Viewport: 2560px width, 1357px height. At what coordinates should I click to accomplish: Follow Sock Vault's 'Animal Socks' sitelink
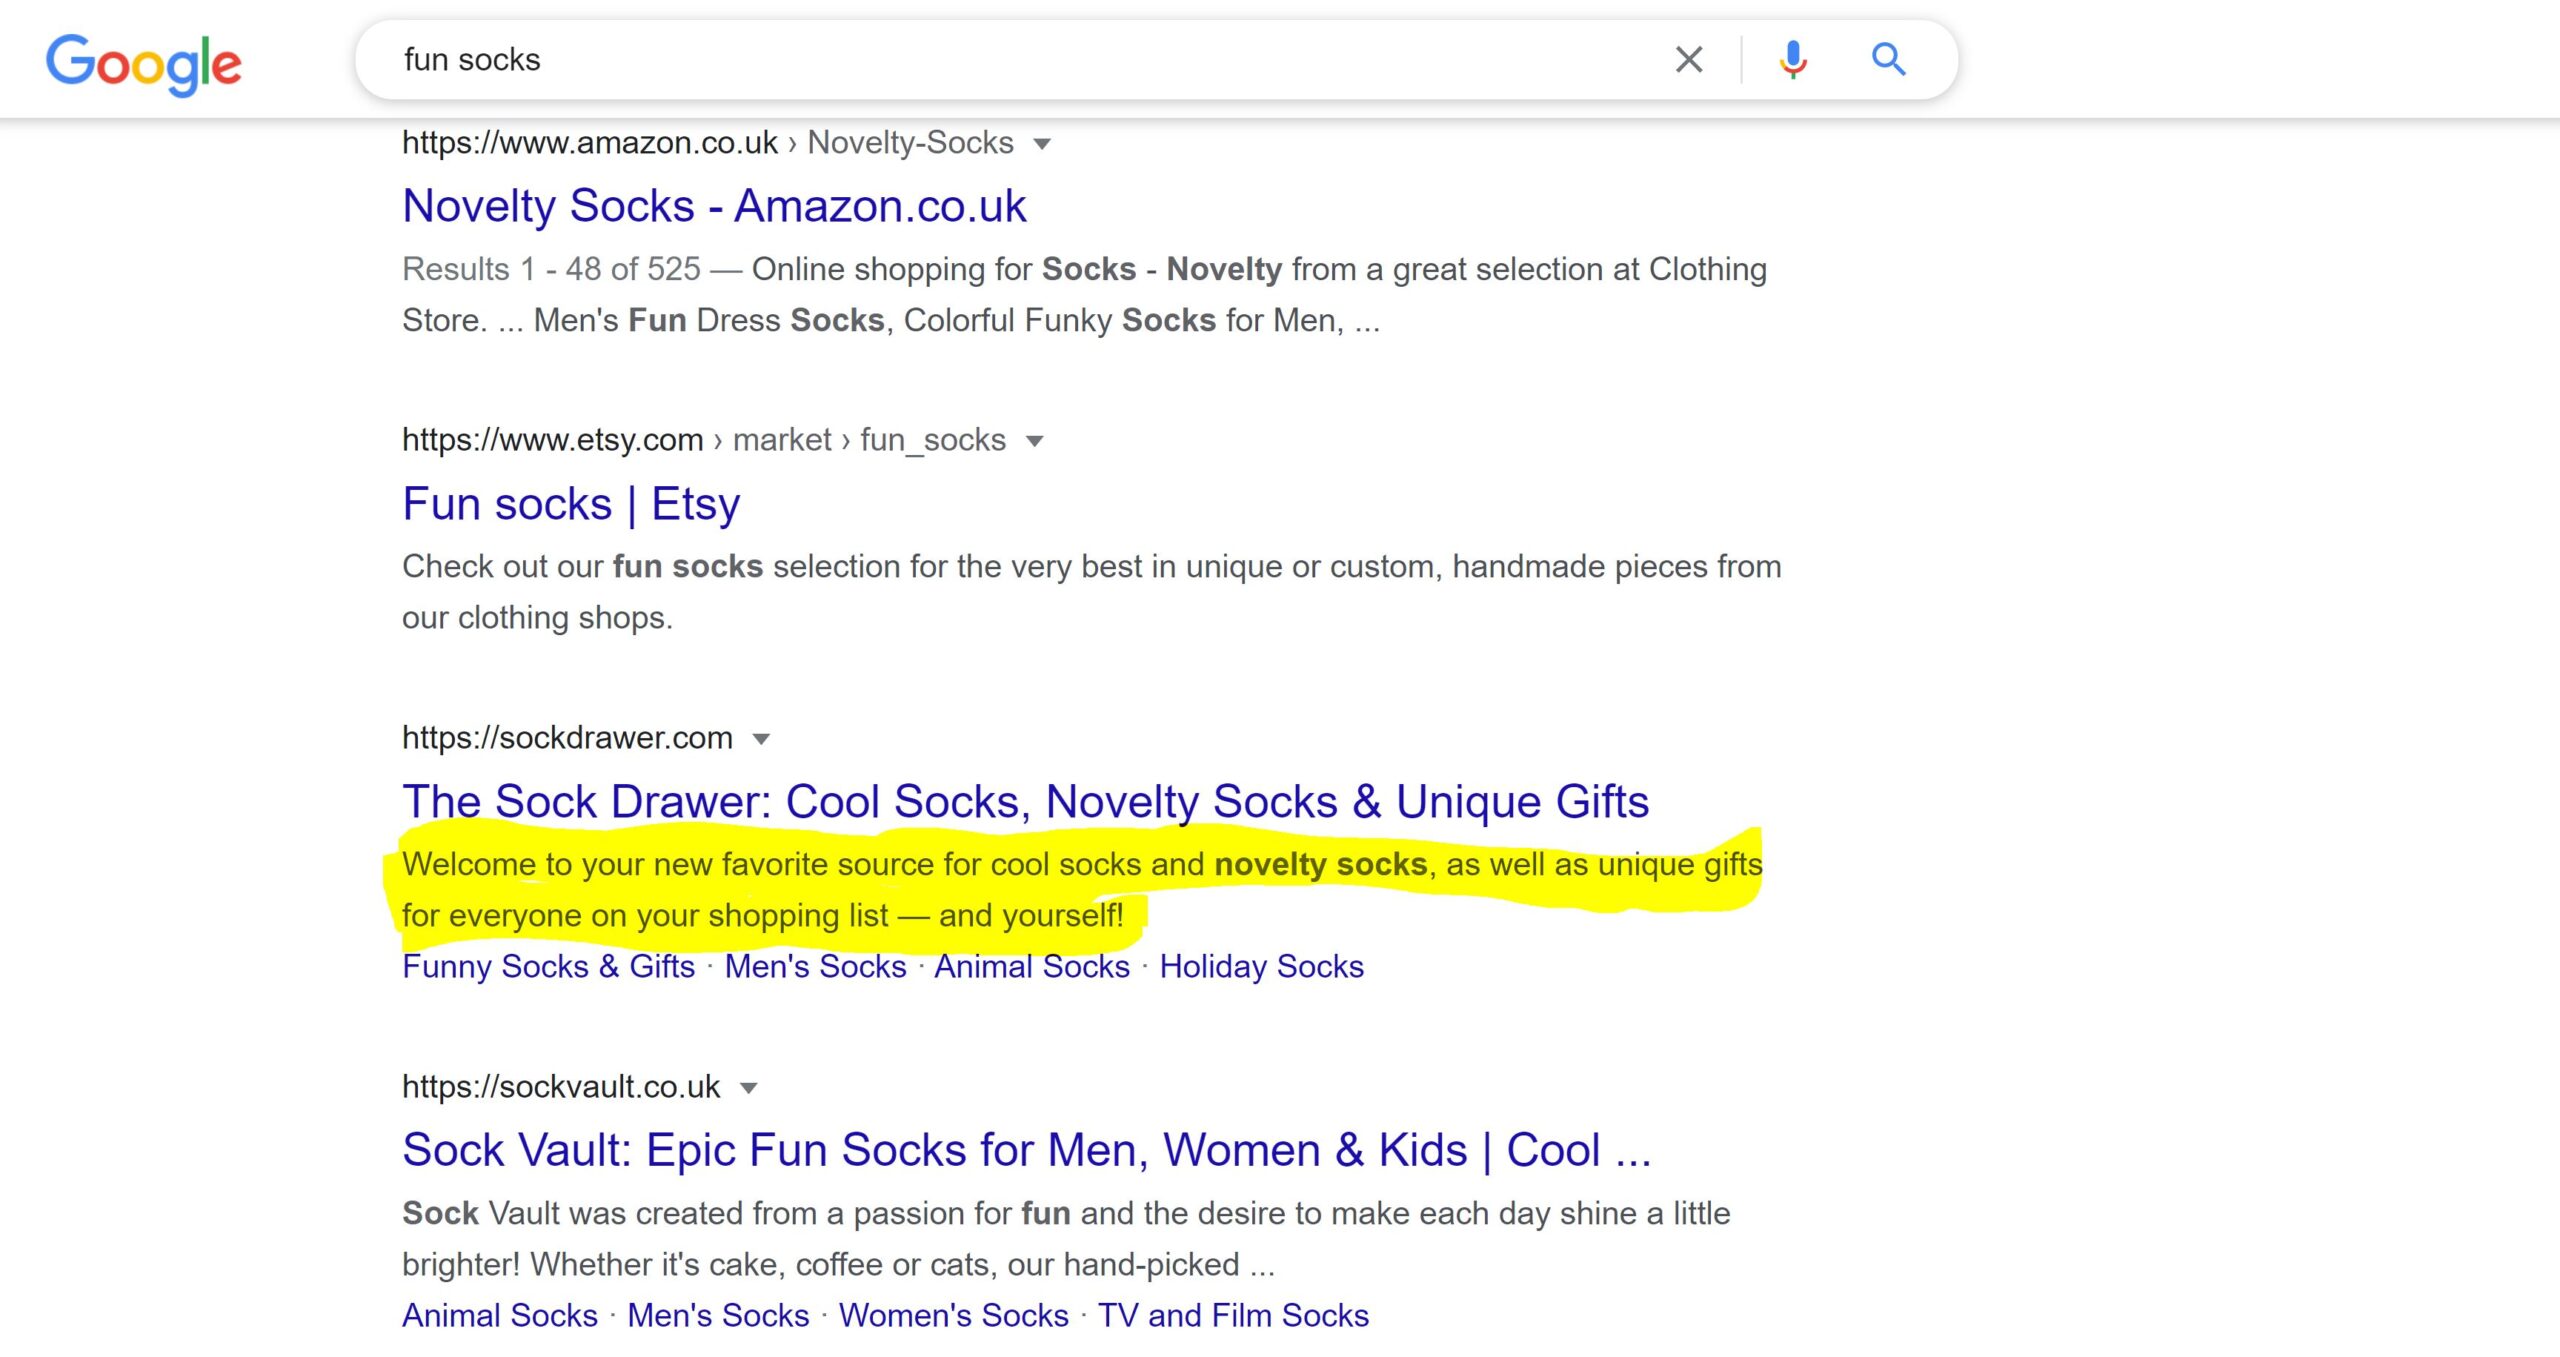[500, 1316]
